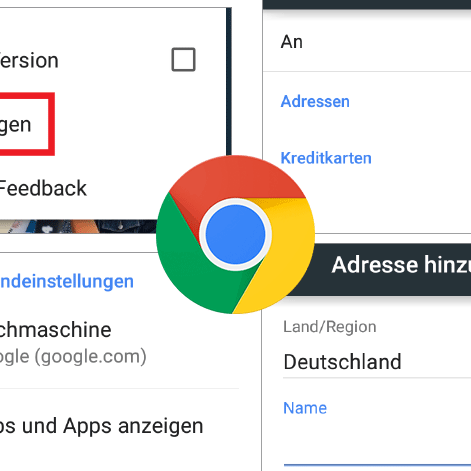Toggle the An autofill switch row
Screen dimensions: 471x471
(367, 42)
